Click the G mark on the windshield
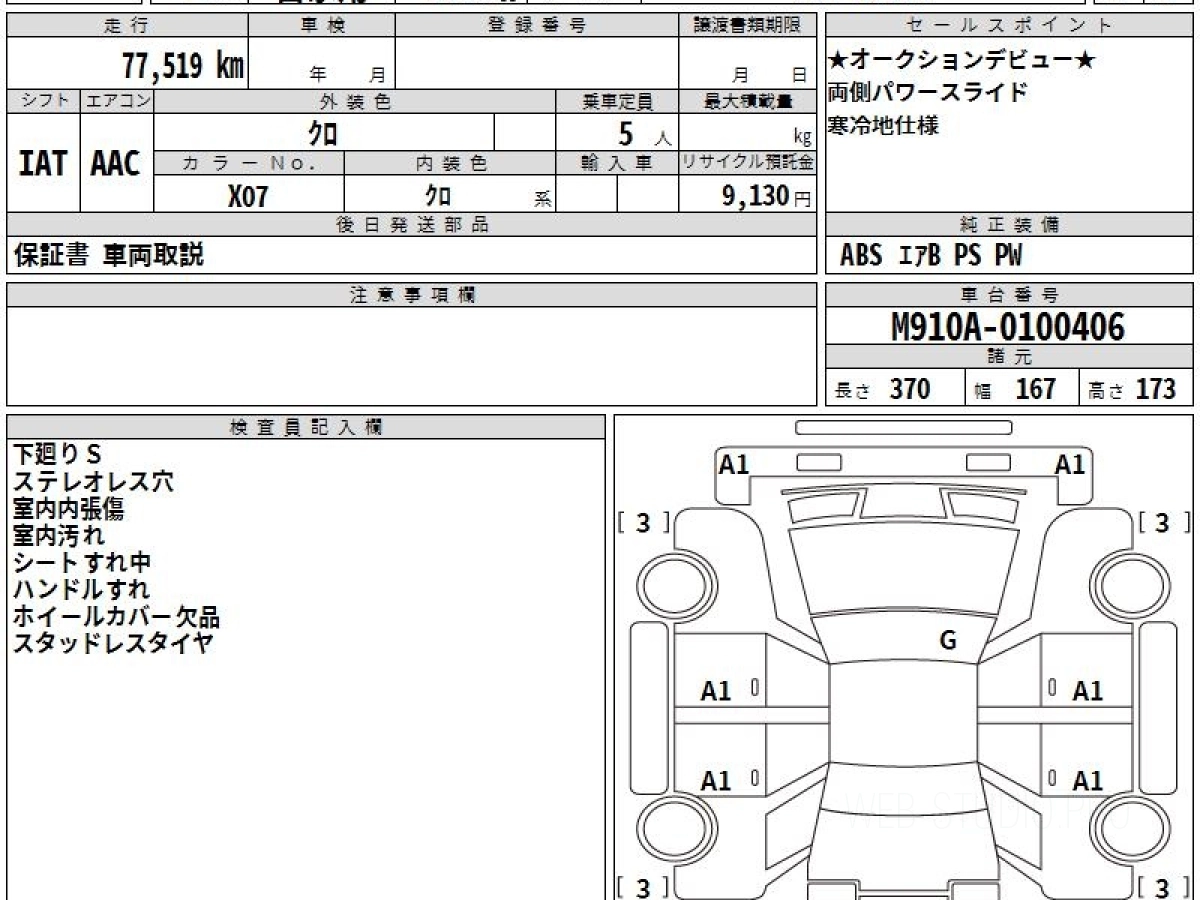The width and height of the screenshot is (1200, 900). [x=948, y=641]
